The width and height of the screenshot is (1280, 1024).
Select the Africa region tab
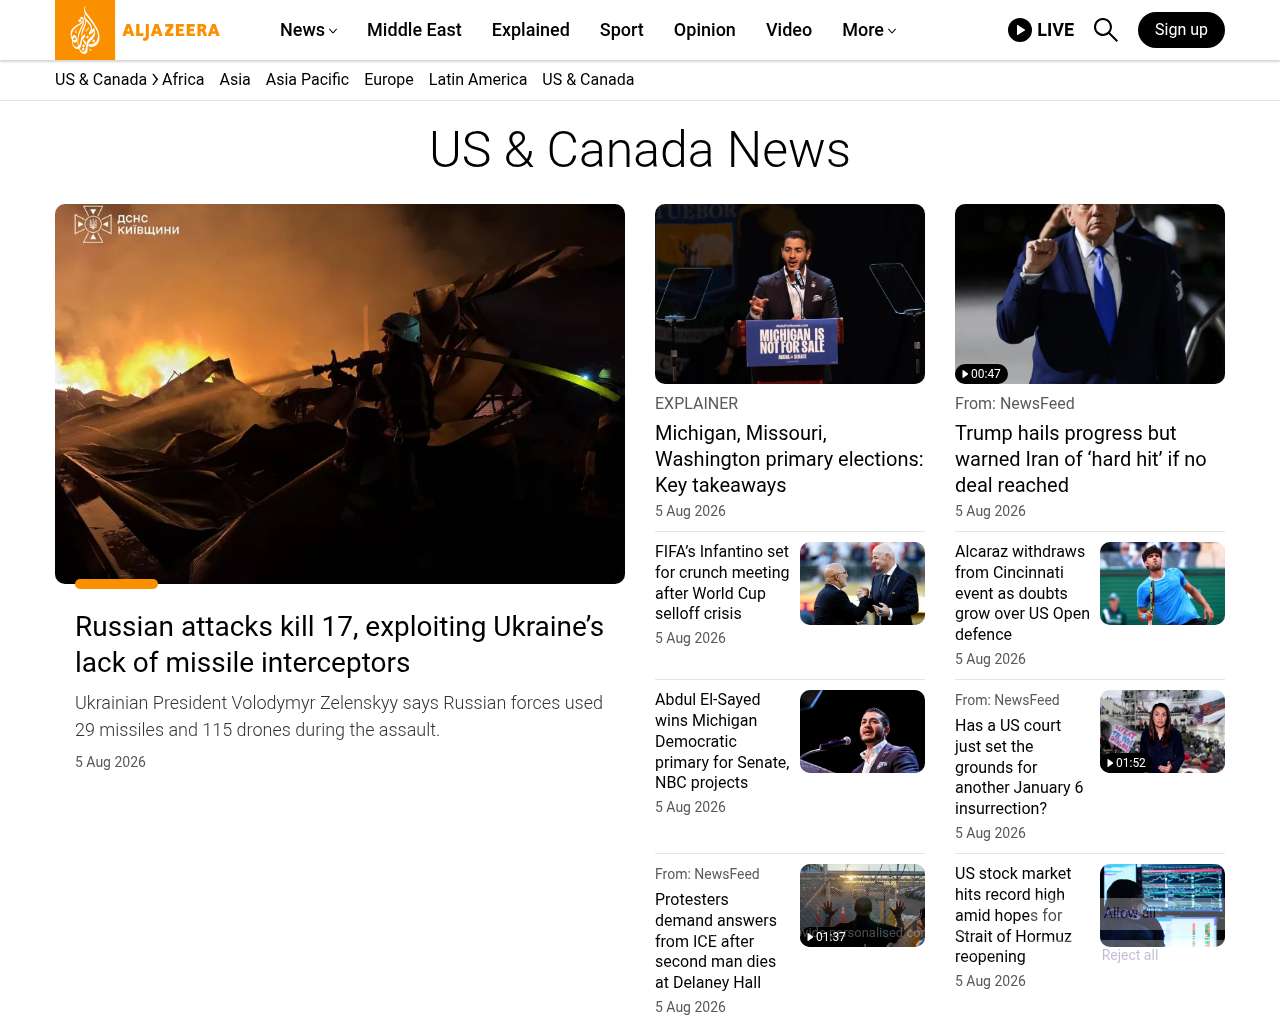coord(183,80)
